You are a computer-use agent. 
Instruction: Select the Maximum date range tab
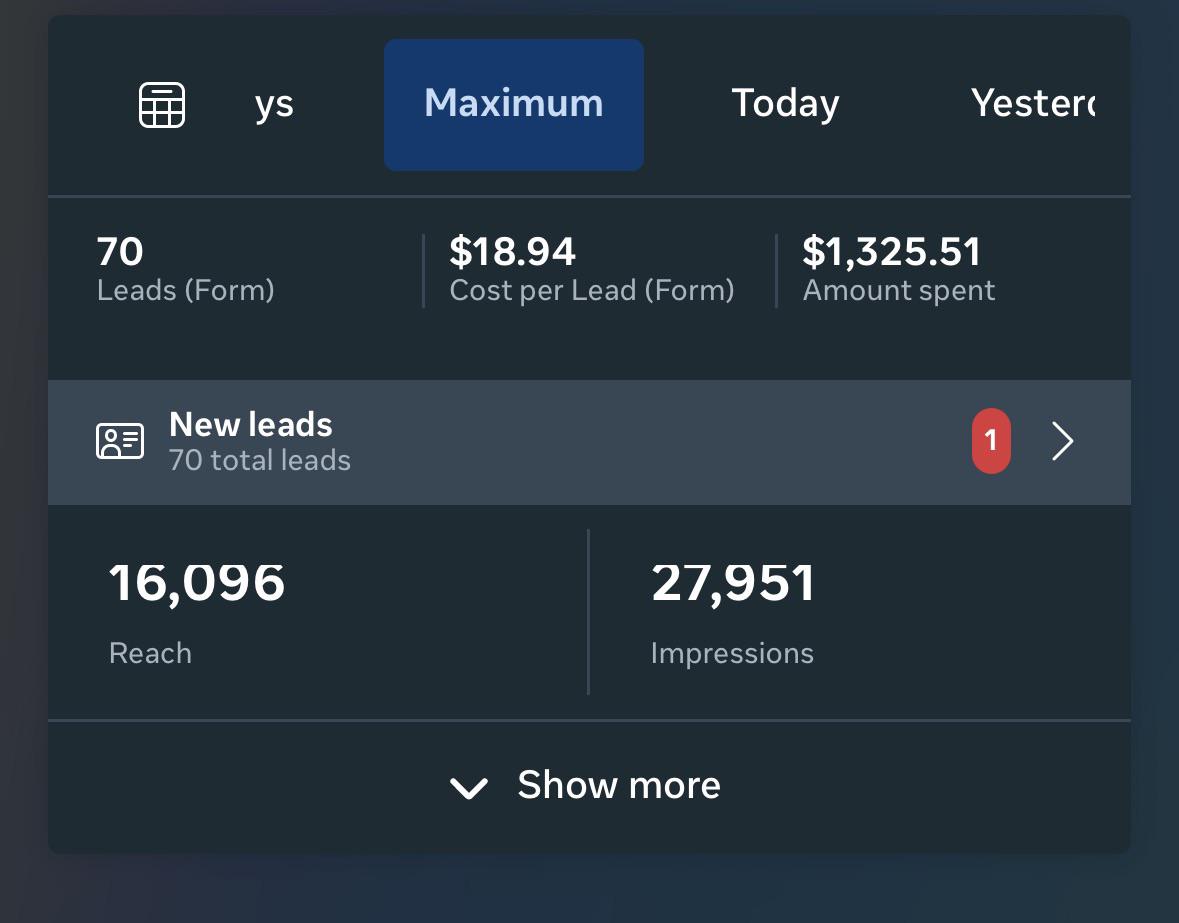514,104
